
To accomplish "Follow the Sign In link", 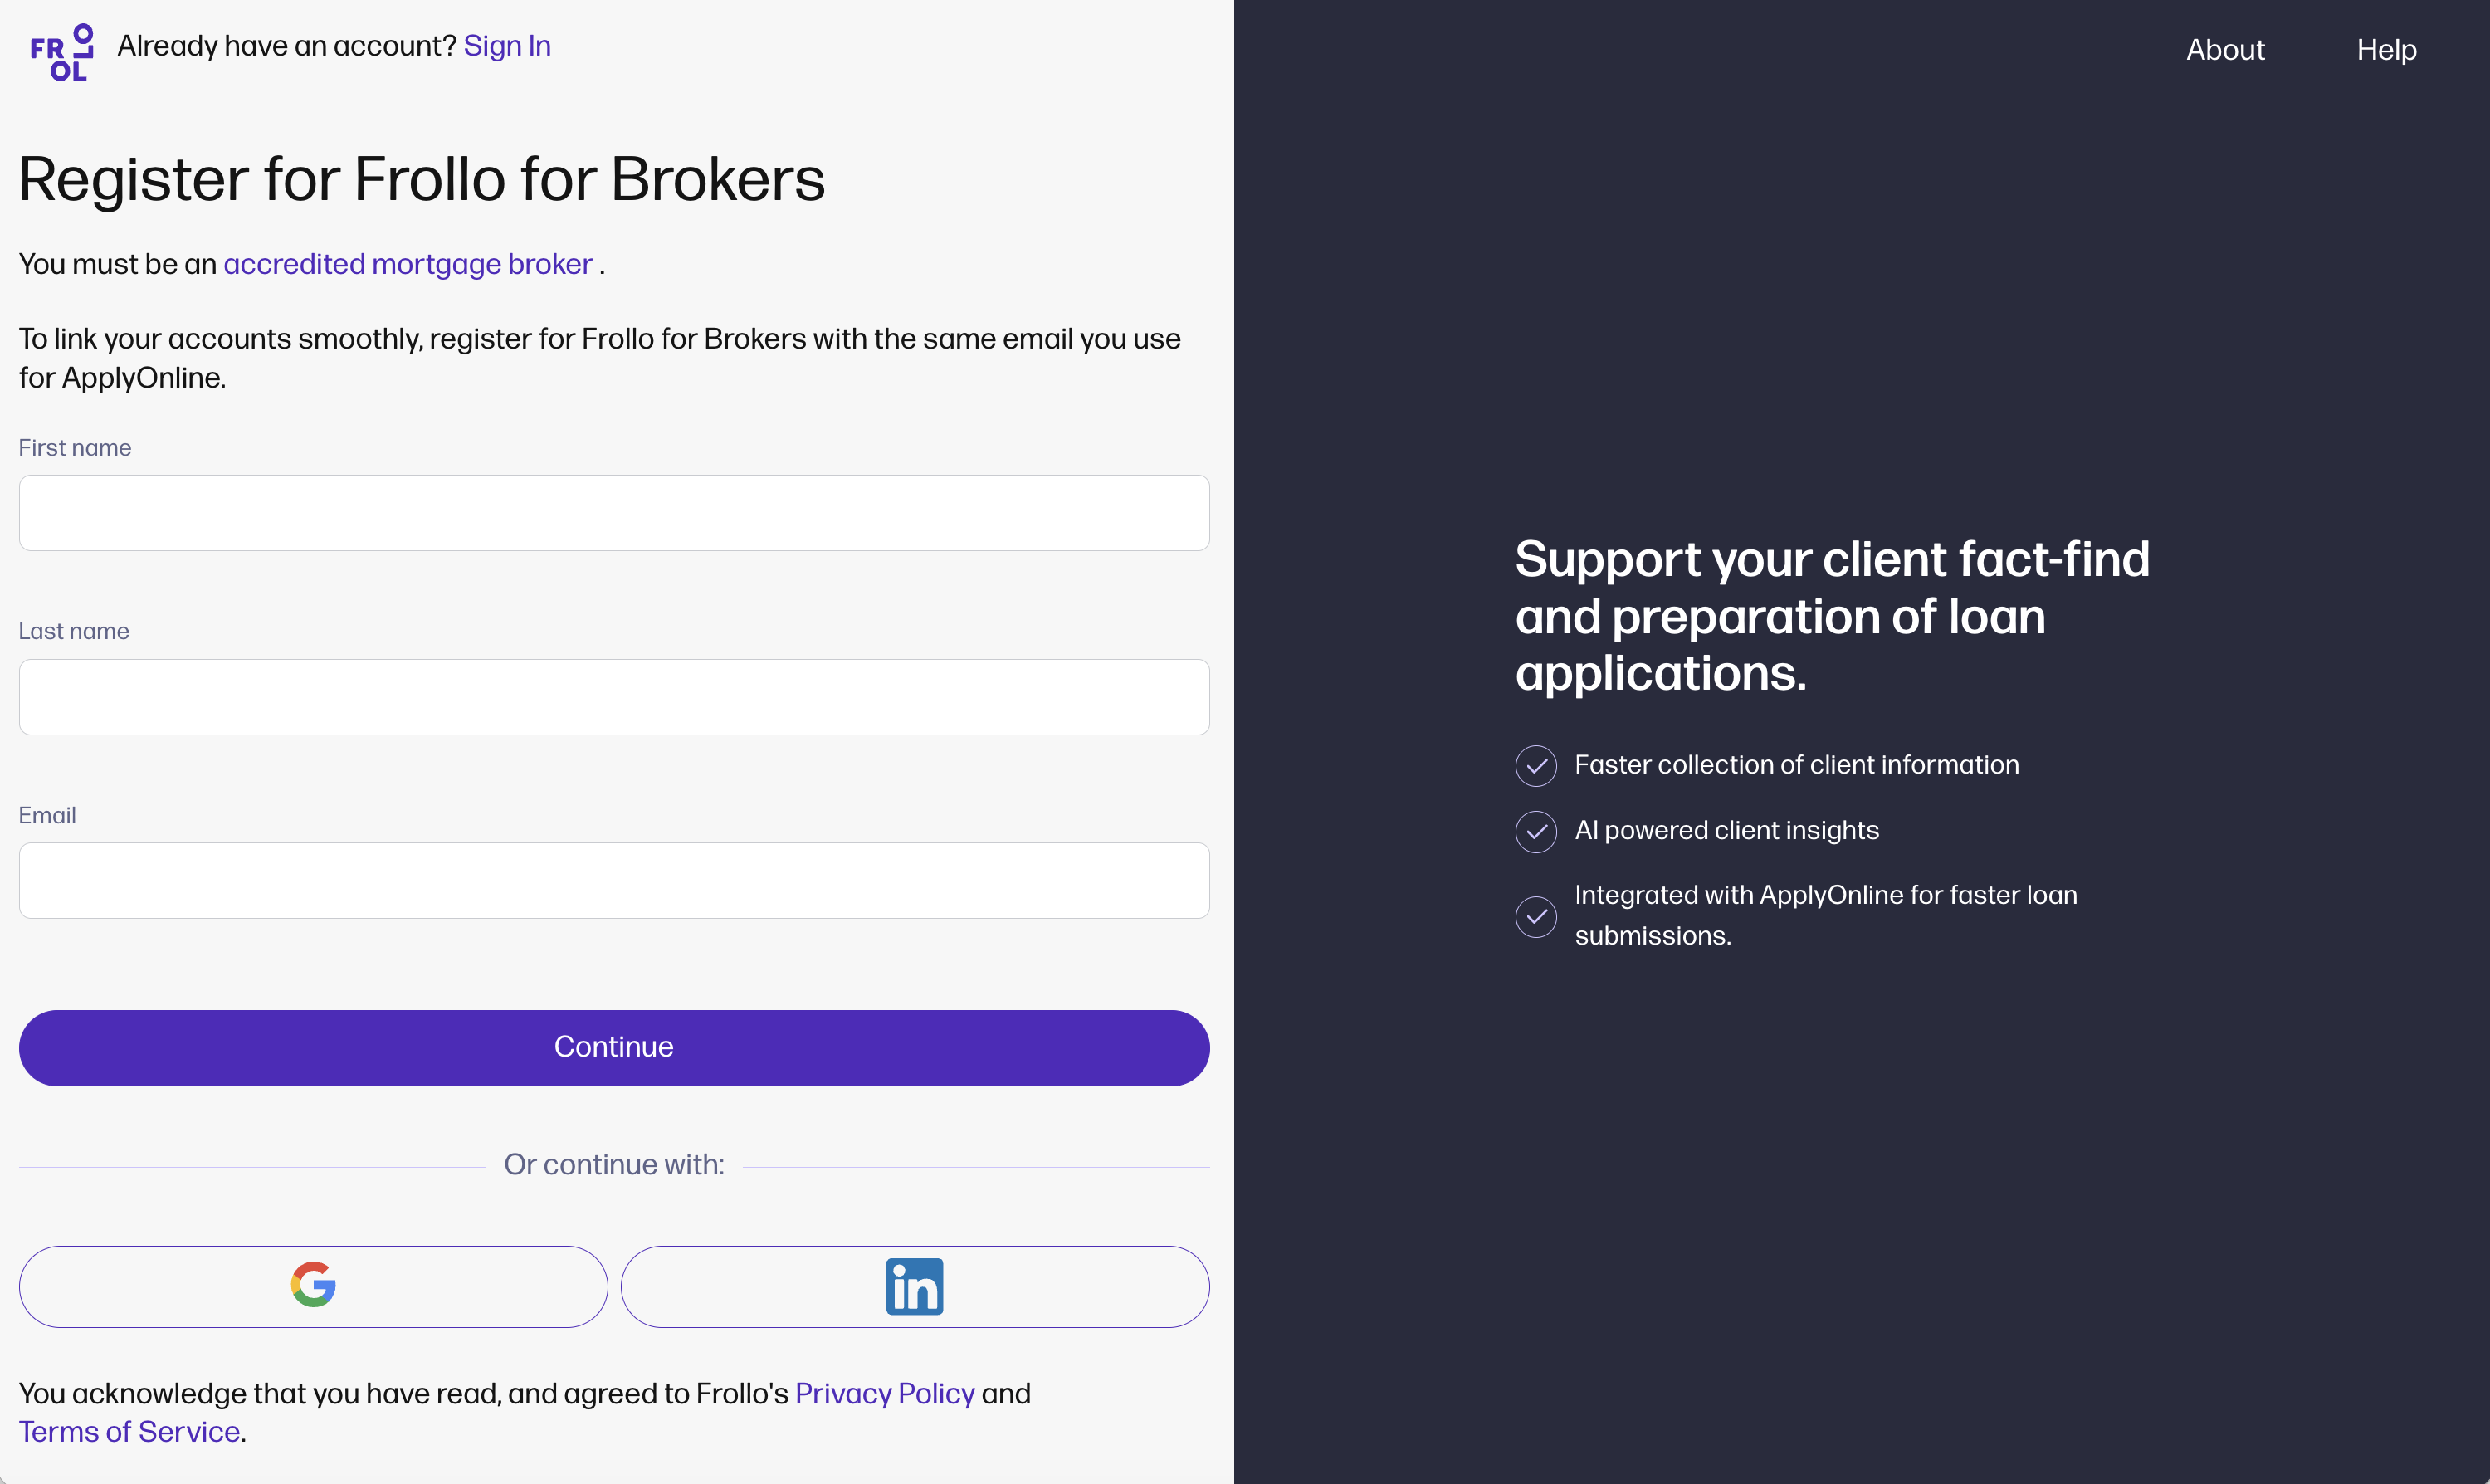I will 507,46.
